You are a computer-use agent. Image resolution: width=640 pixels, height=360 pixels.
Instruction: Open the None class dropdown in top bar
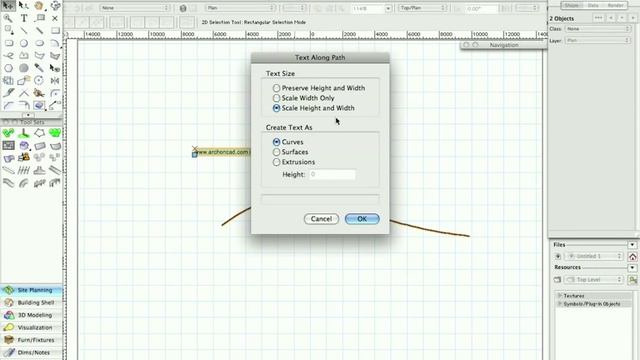tap(135, 8)
